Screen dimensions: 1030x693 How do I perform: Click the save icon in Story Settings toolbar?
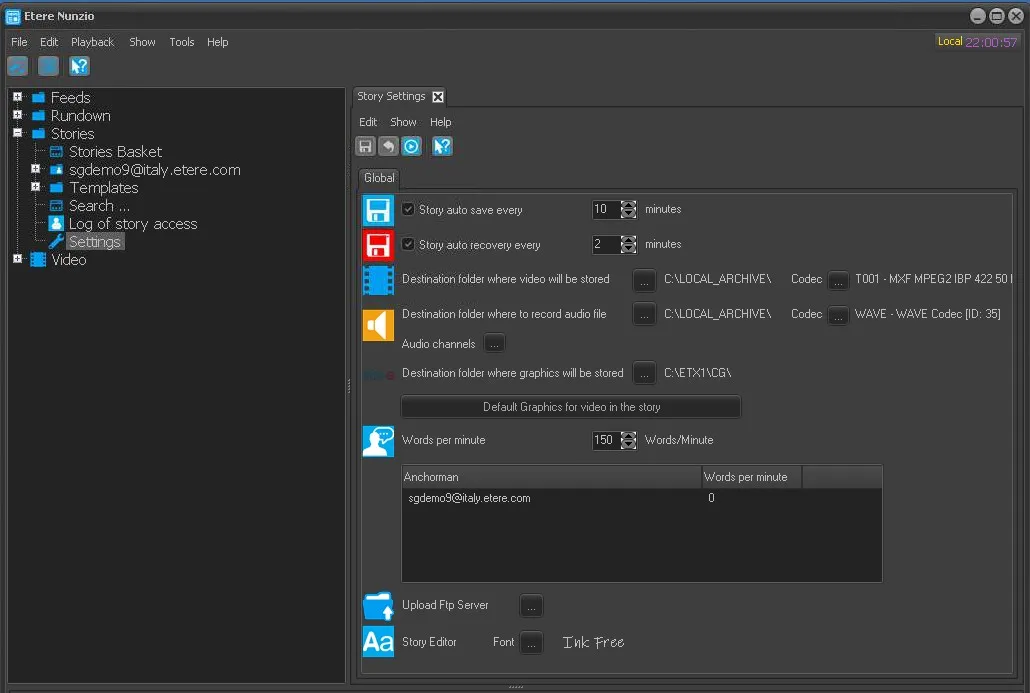pyautogui.click(x=366, y=147)
